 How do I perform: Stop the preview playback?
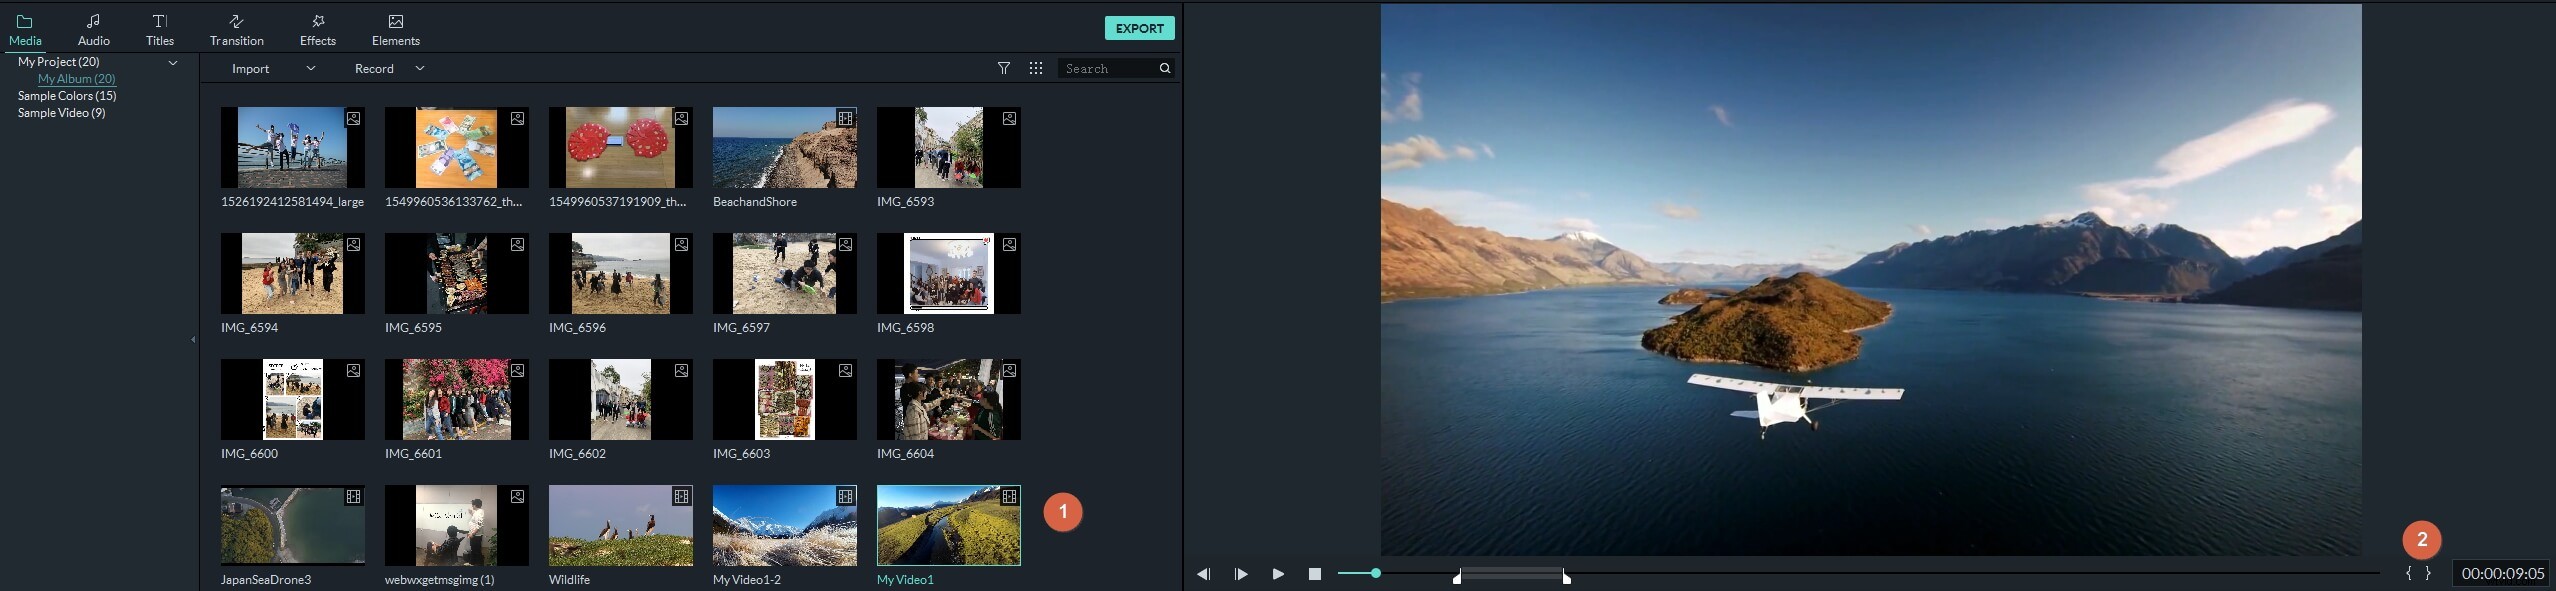pyautogui.click(x=1315, y=574)
